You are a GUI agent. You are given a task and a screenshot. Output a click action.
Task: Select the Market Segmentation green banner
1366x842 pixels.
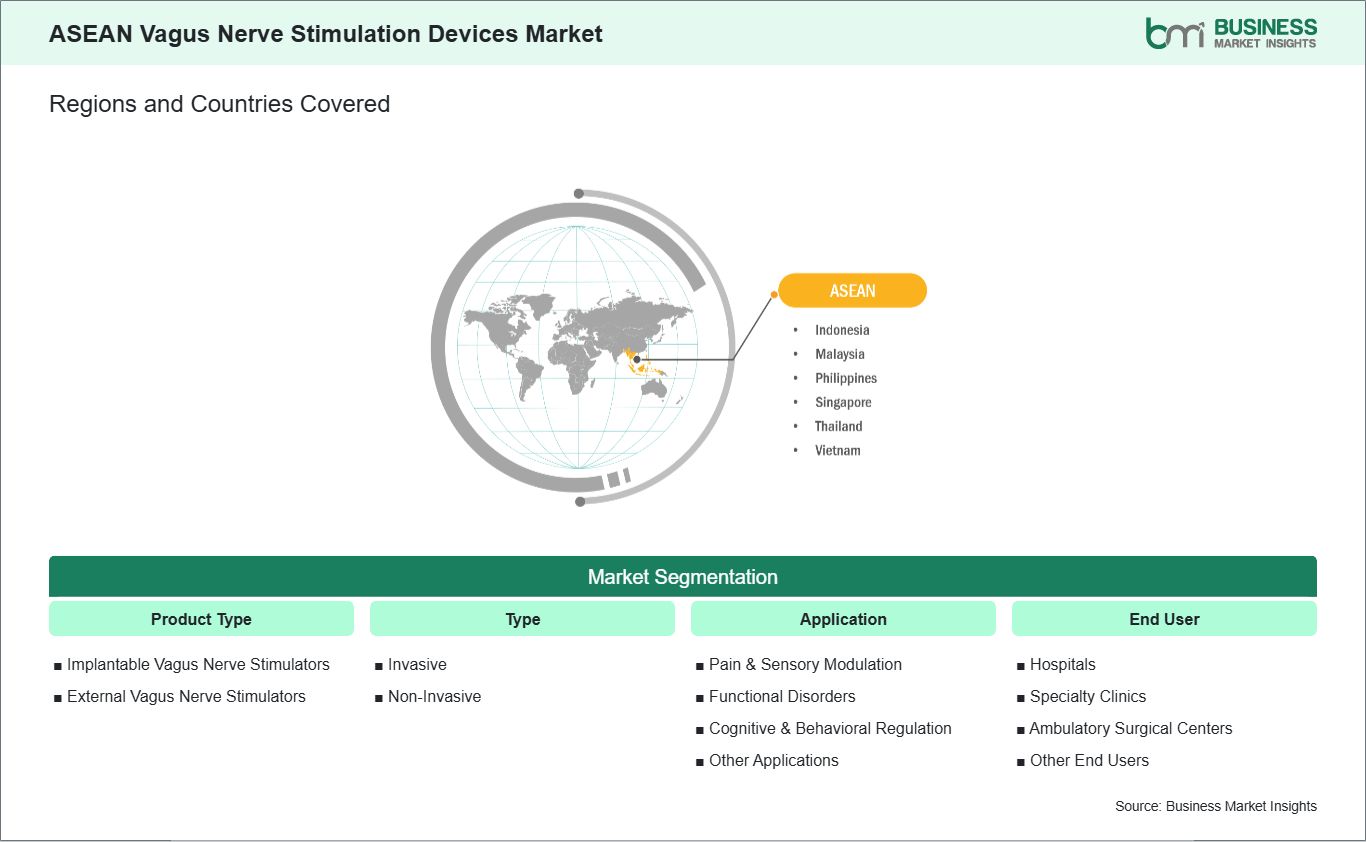coord(683,577)
